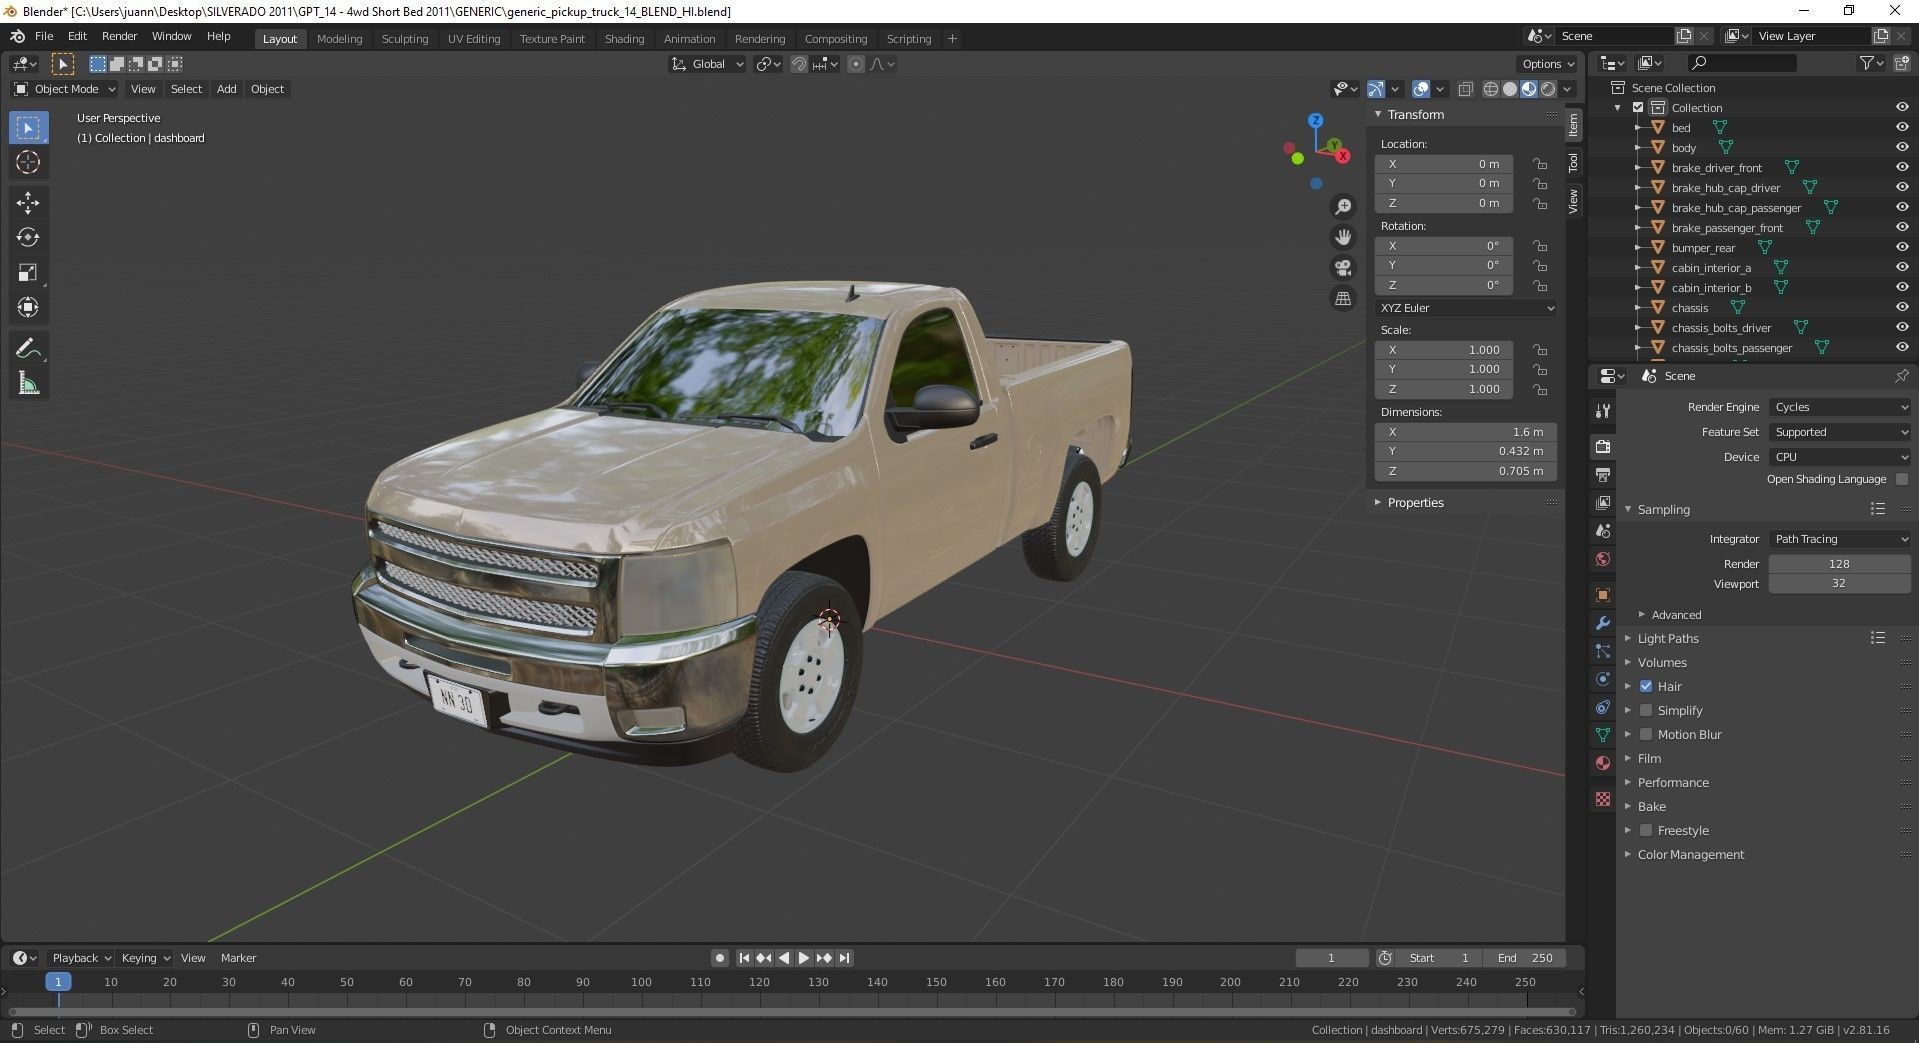Open the Render Engine dropdown
This screenshot has height=1043, width=1919.
pos(1840,407)
